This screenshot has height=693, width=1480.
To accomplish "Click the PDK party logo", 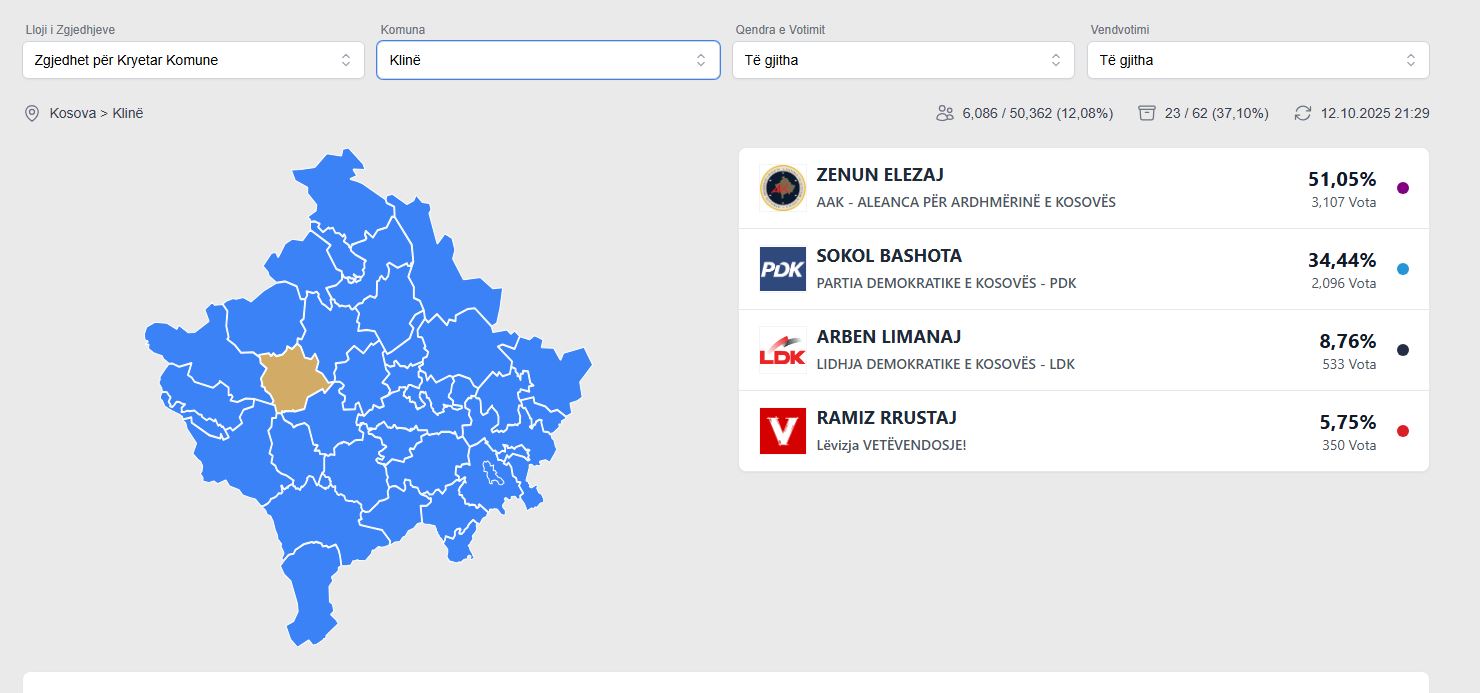I will (782, 269).
